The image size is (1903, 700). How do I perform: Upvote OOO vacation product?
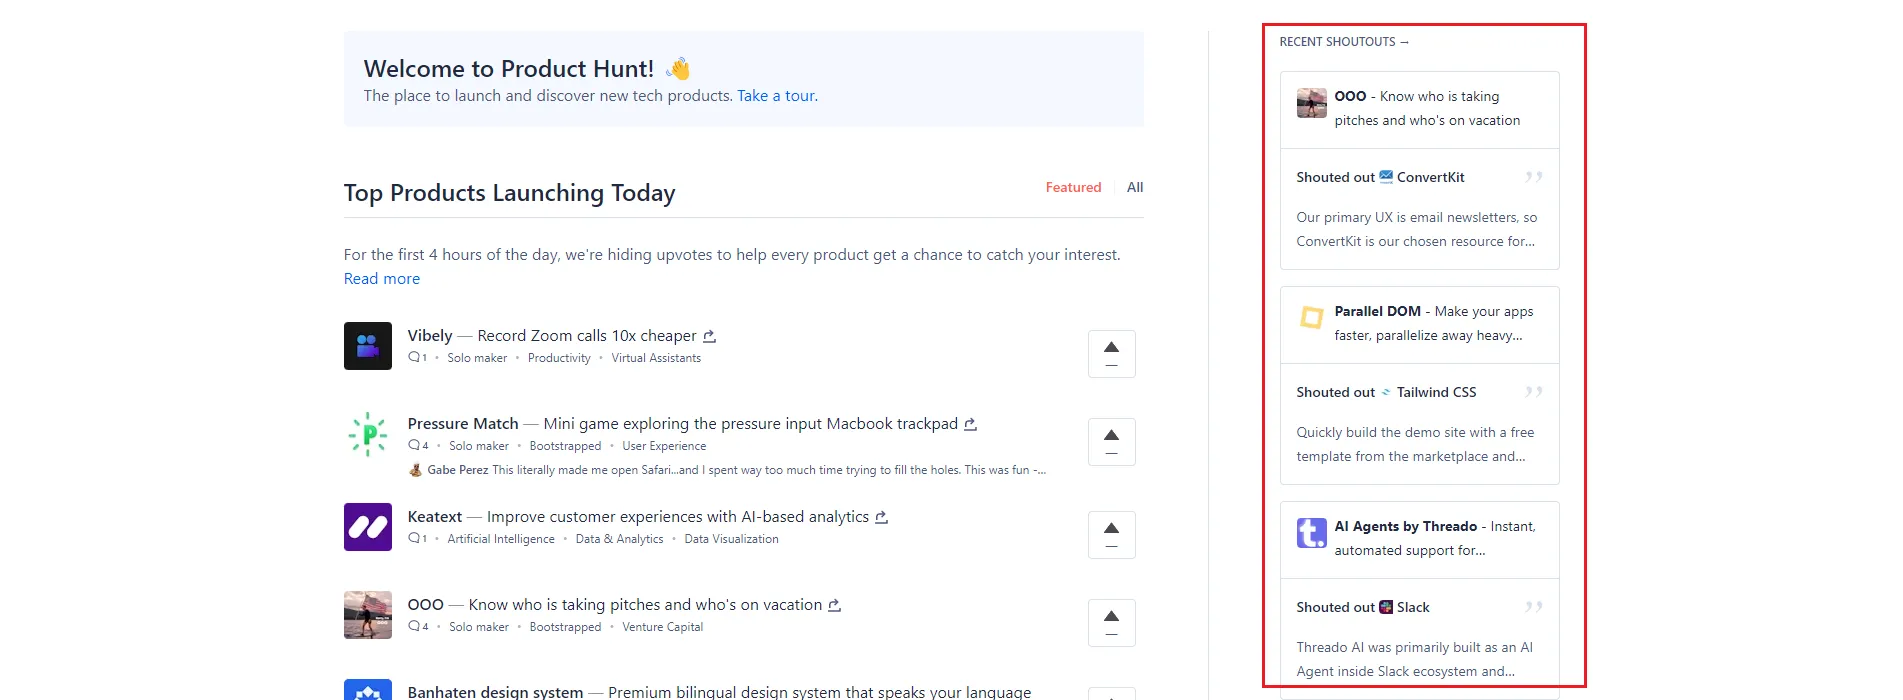(1111, 623)
